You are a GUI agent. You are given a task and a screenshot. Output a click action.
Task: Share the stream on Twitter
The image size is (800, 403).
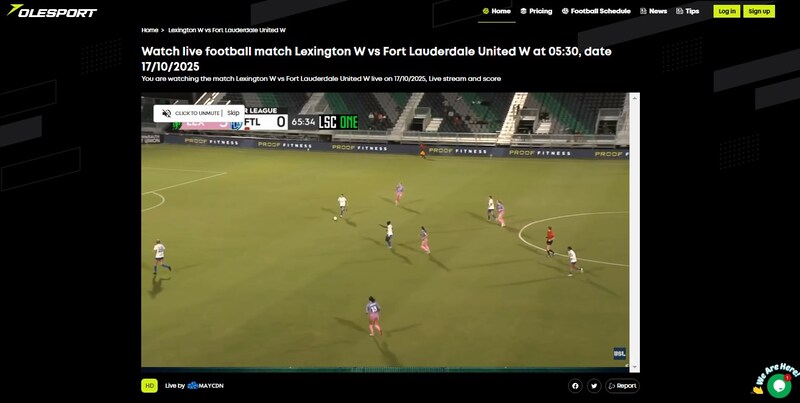click(x=594, y=386)
